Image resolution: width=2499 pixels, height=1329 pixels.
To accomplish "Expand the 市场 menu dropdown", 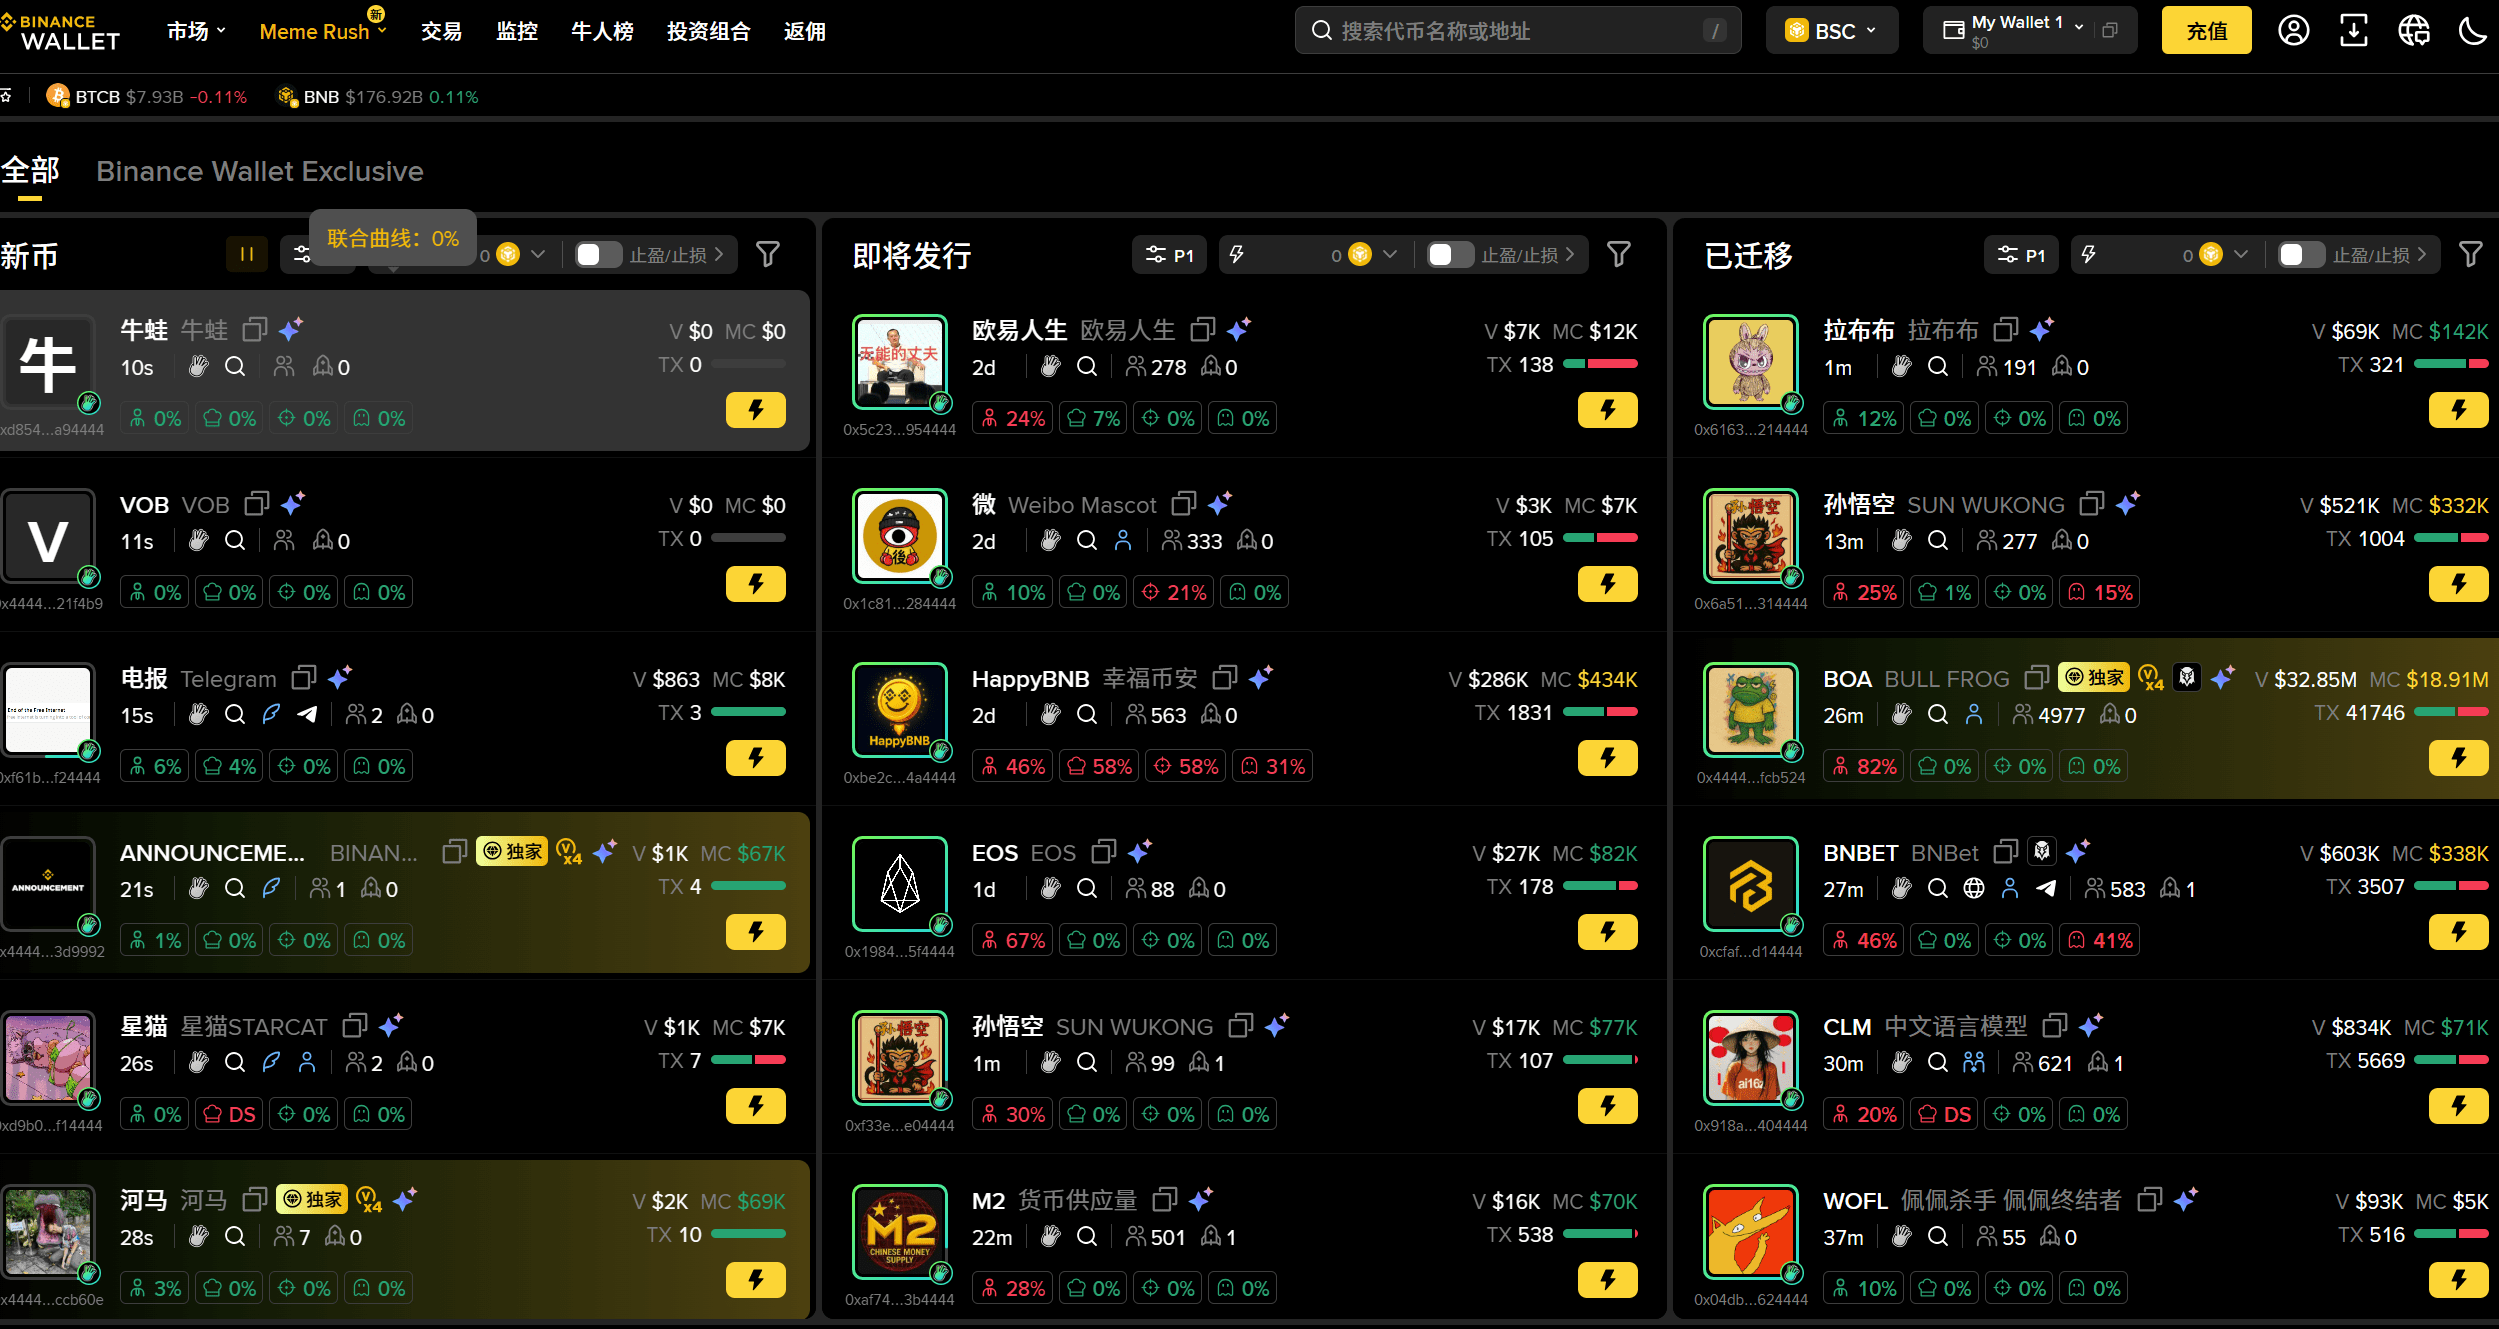I will 196,31.
